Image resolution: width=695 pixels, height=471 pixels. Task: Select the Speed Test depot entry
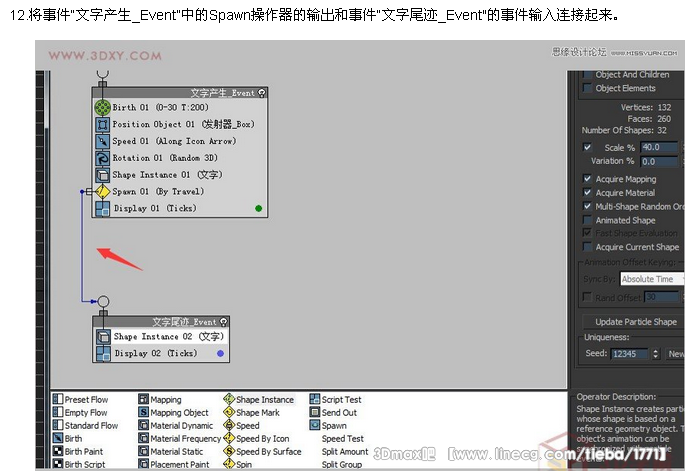[x=343, y=439]
